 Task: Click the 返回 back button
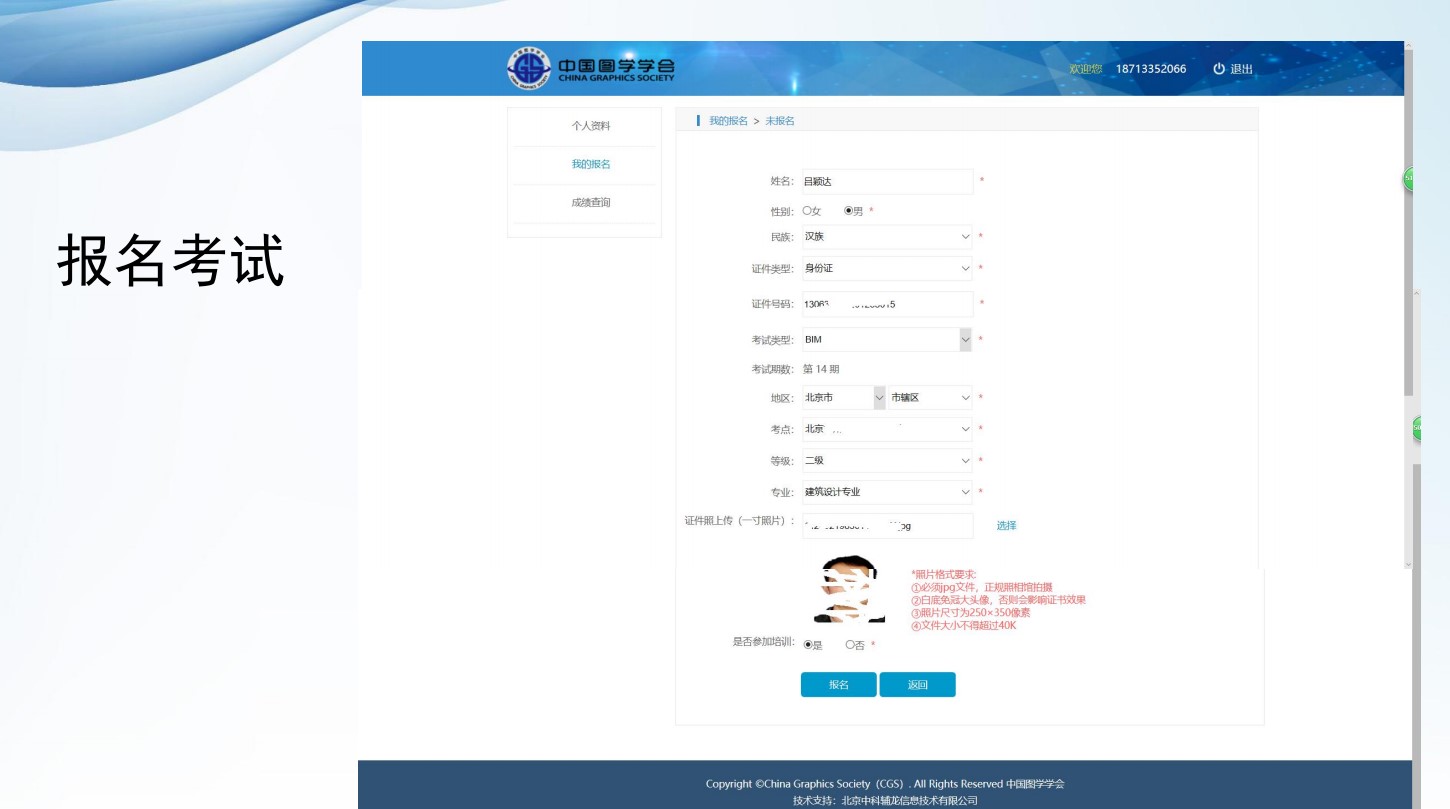pyautogui.click(x=917, y=685)
